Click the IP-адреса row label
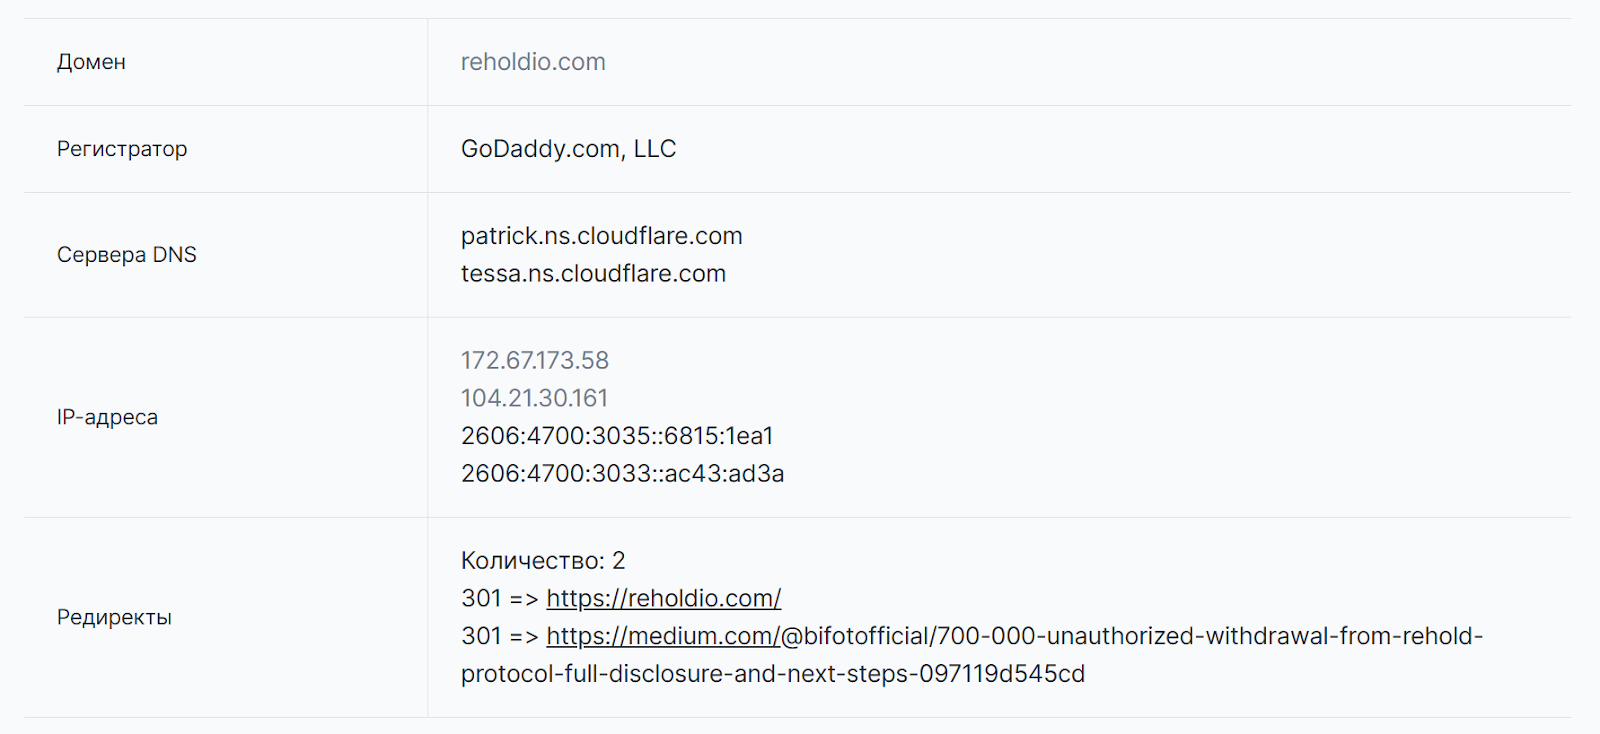The height and width of the screenshot is (734, 1600). [x=107, y=417]
